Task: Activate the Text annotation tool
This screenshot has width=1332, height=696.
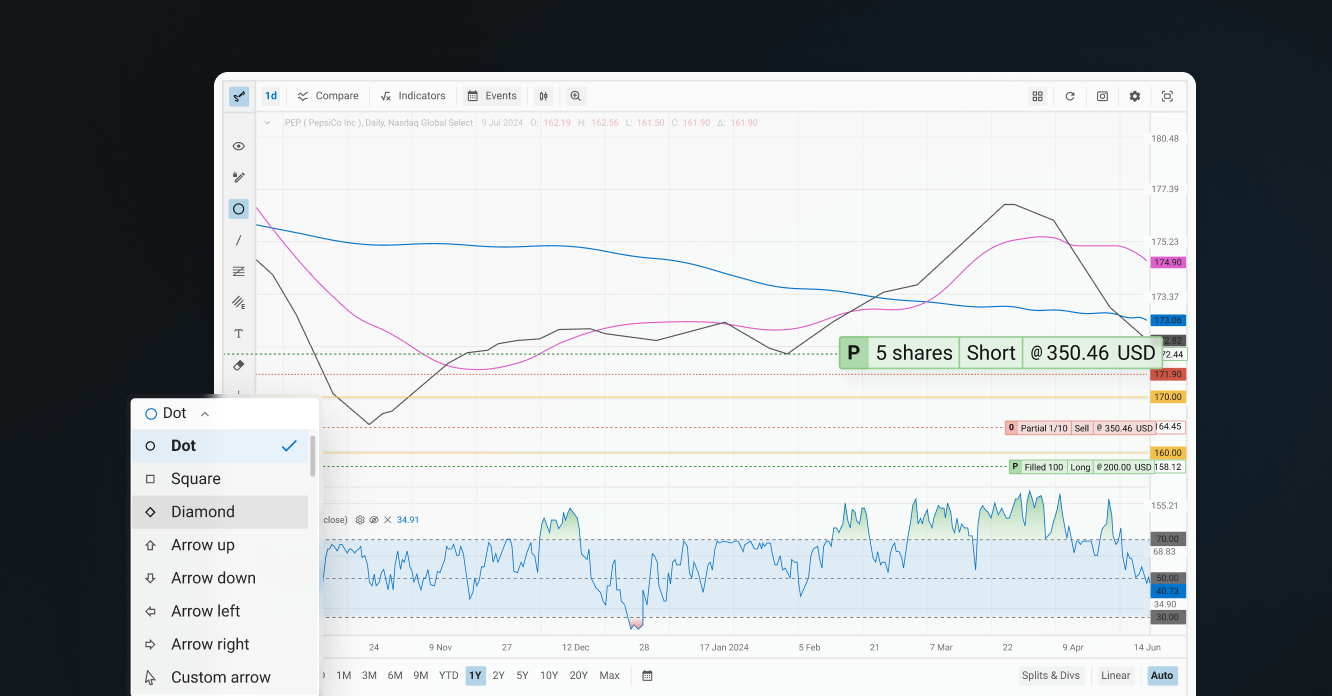Action: click(x=238, y=333)
